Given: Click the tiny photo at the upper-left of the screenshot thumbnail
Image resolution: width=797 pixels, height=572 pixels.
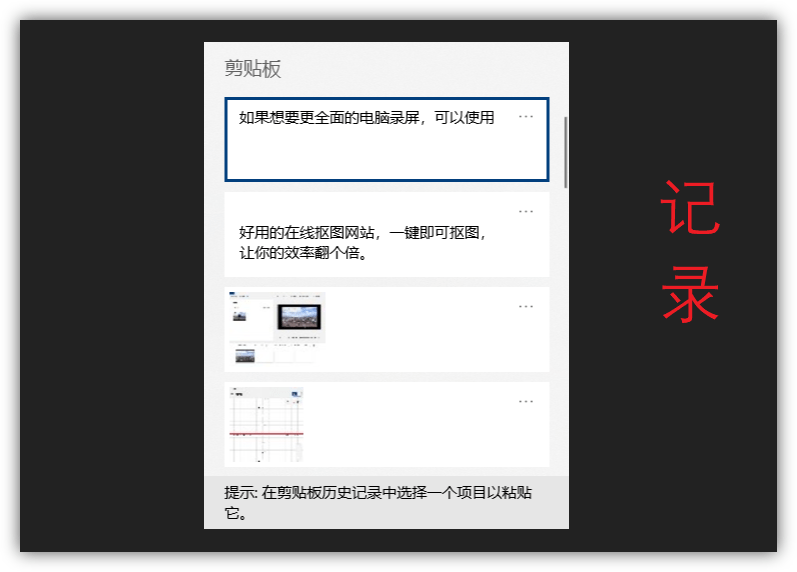Looking at the screenshot, I should point(239,316).
